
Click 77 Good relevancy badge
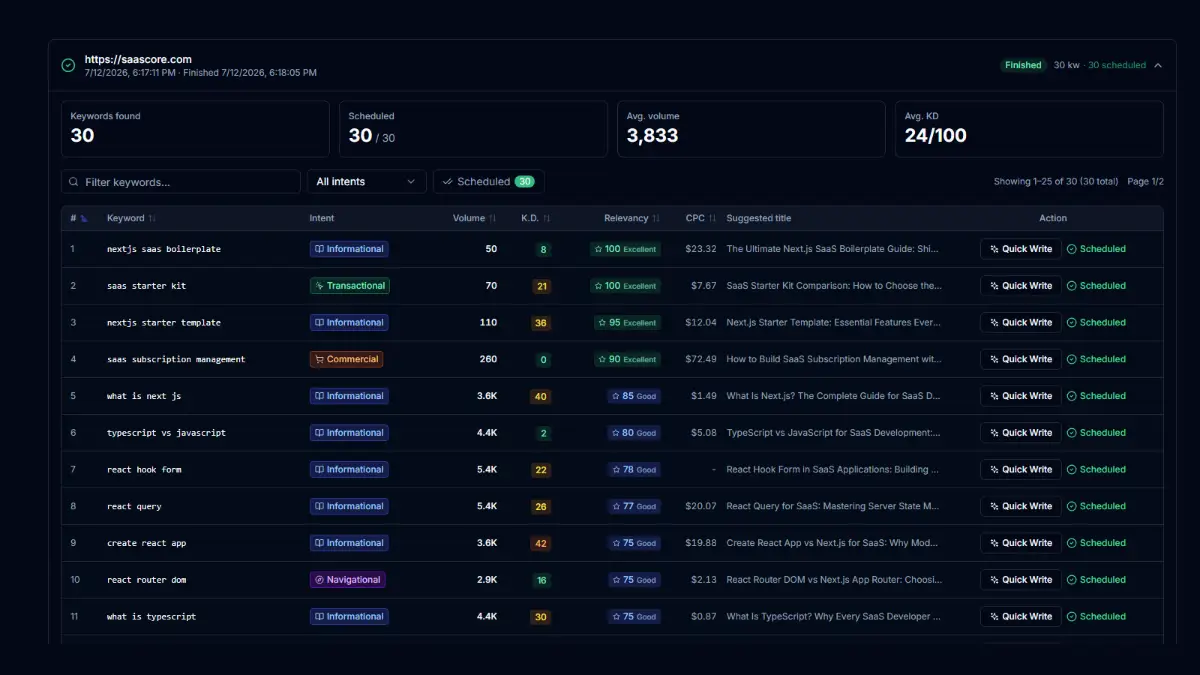click(x=634, y=506)
